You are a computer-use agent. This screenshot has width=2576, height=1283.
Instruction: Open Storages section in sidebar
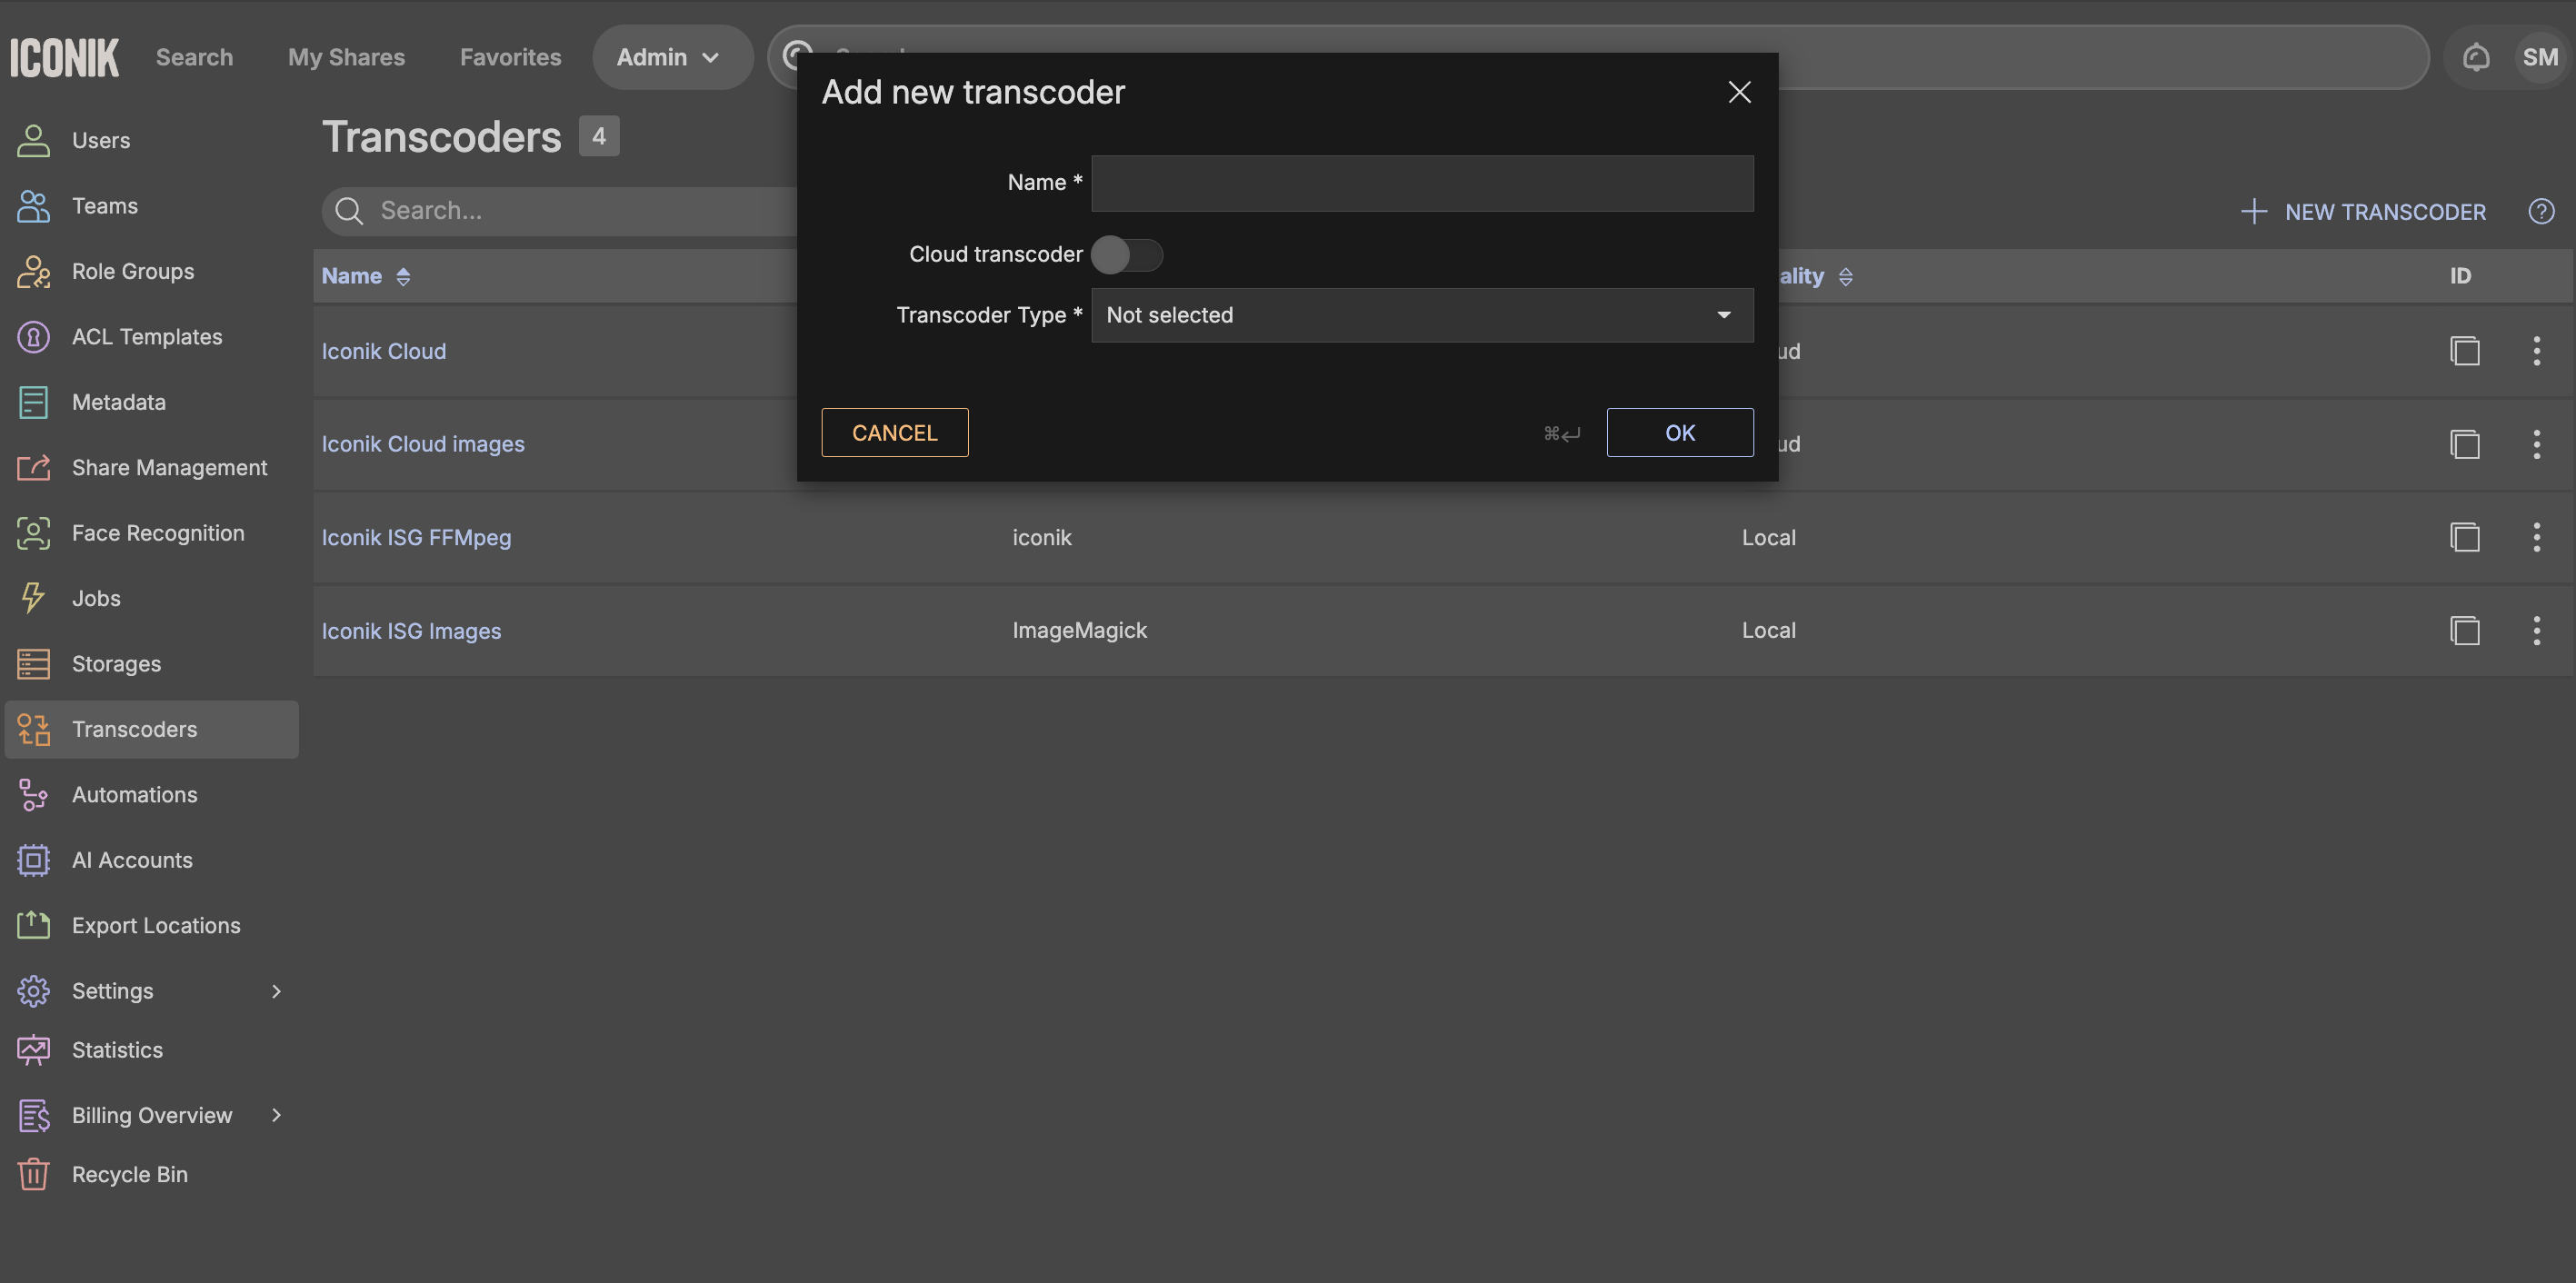point(116,664)
